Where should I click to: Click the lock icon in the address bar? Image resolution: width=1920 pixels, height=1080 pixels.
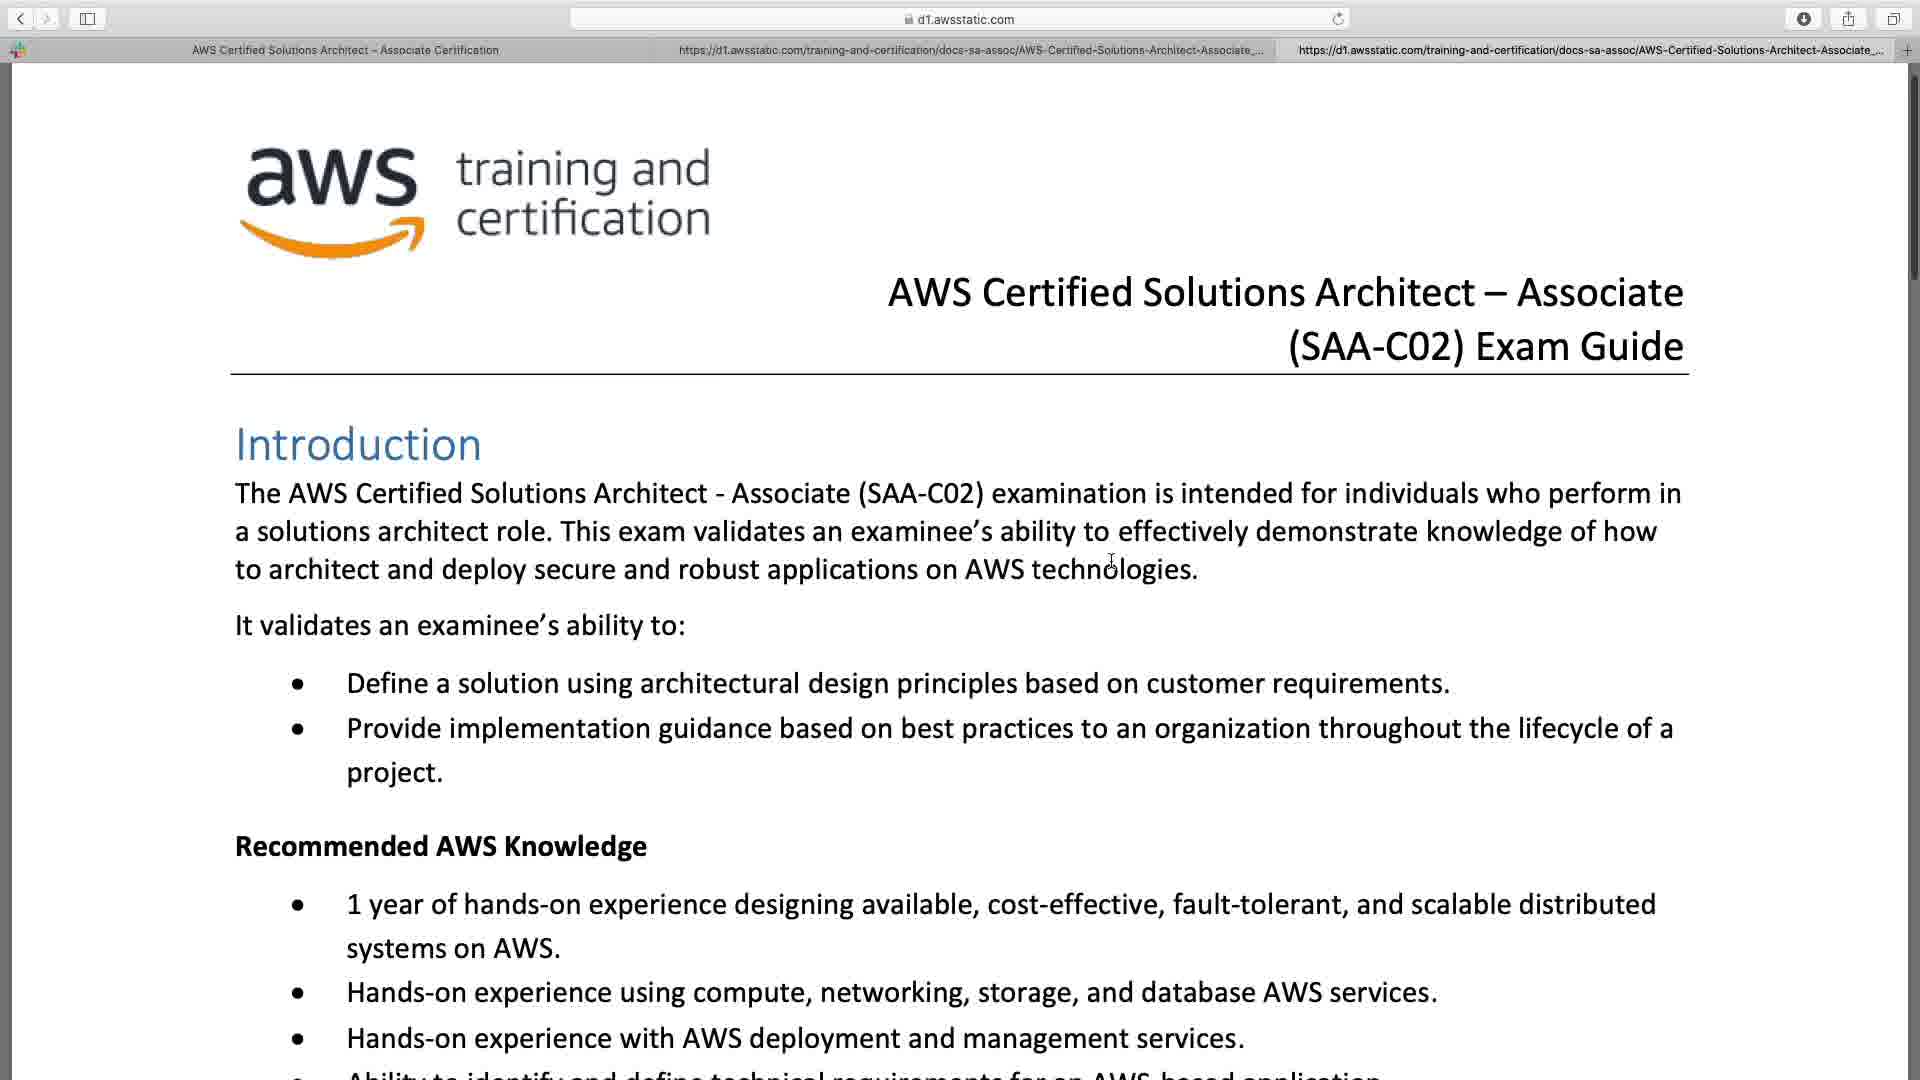(908, 19)
